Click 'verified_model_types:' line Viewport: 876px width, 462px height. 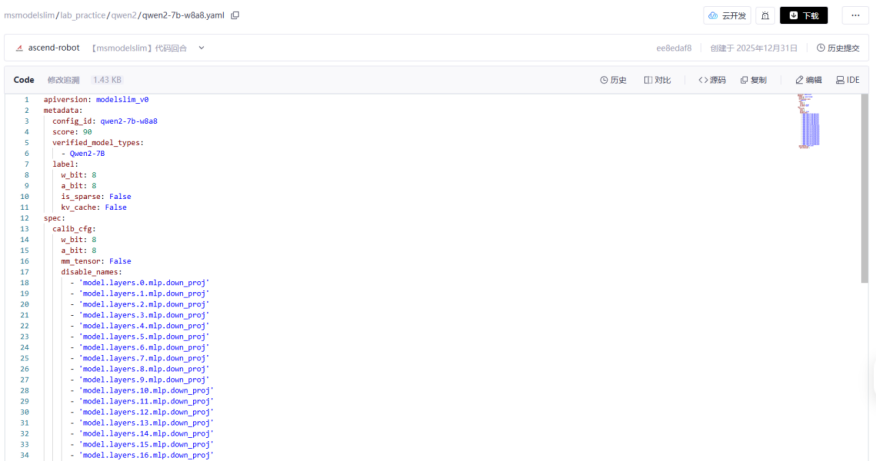pos(98,142)
